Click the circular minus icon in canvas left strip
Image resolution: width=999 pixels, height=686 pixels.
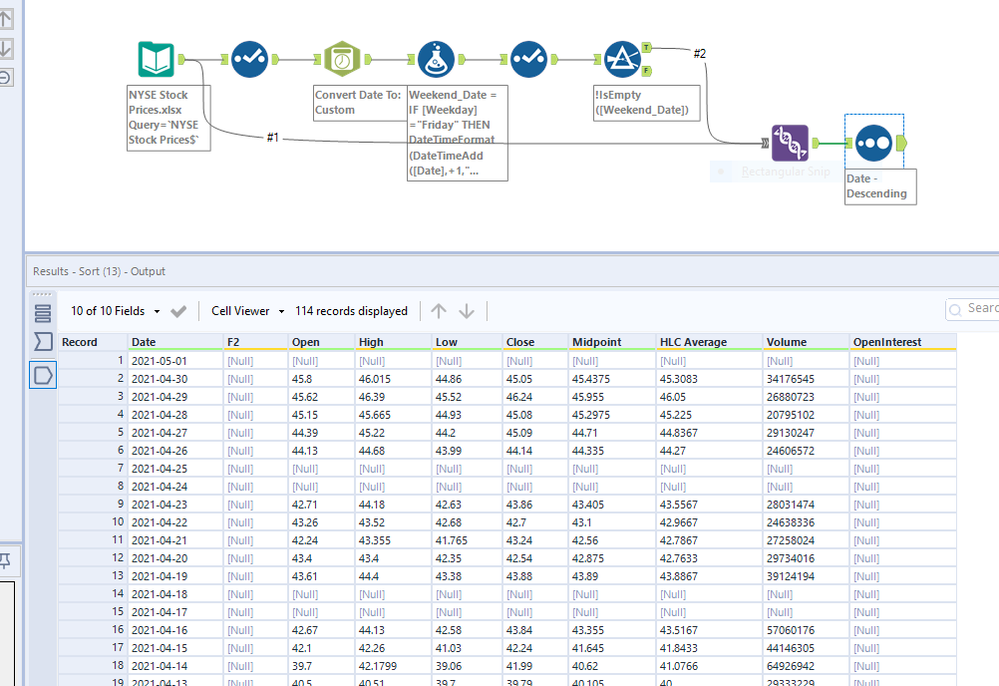[5, 78]
